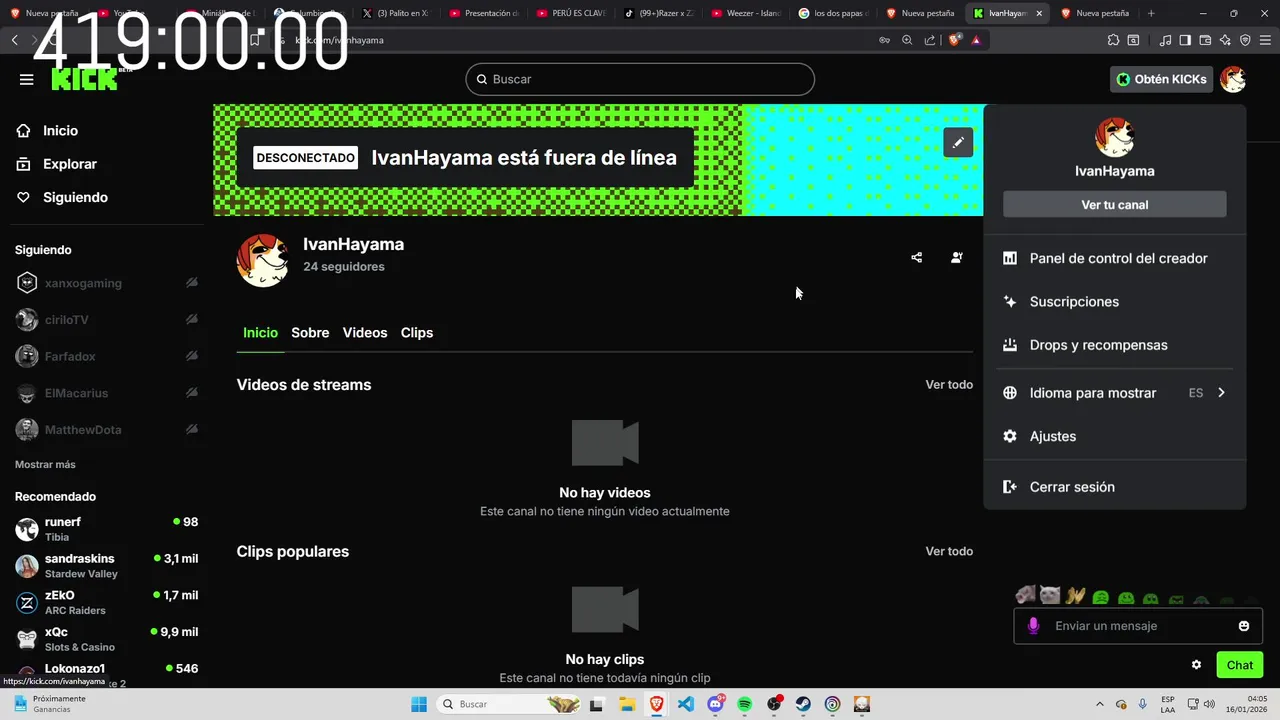Open Steam from the taskbar

click(803, 704)
